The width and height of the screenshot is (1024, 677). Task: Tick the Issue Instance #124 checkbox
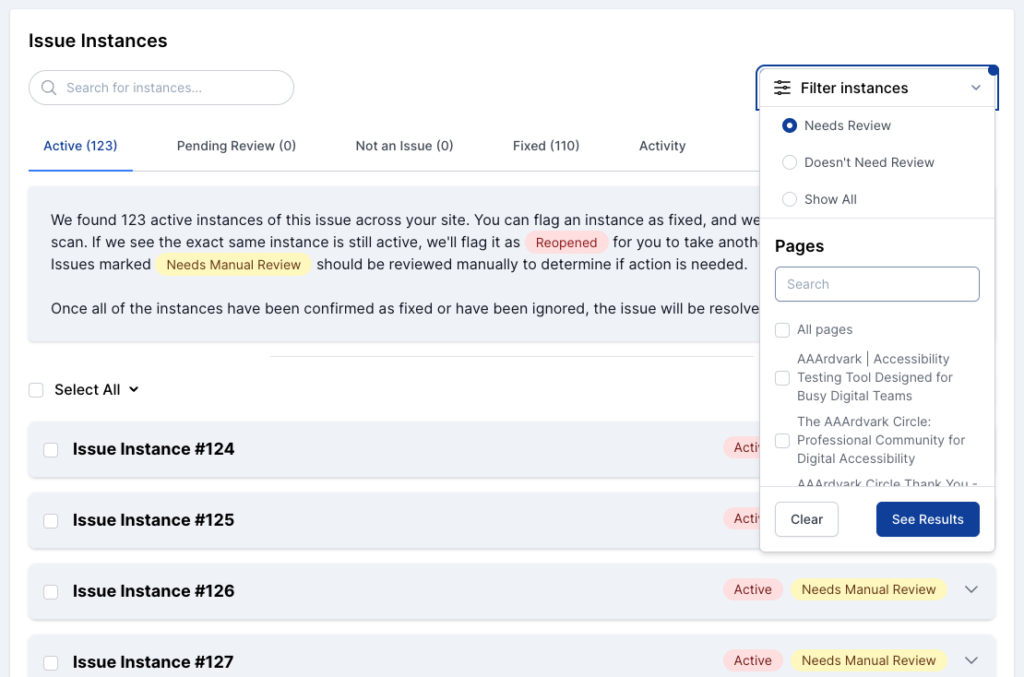click(51, 450)
